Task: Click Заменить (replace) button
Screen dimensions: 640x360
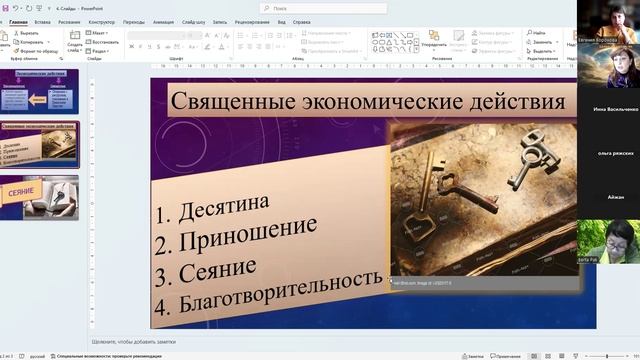Action: tap(539, 42)
